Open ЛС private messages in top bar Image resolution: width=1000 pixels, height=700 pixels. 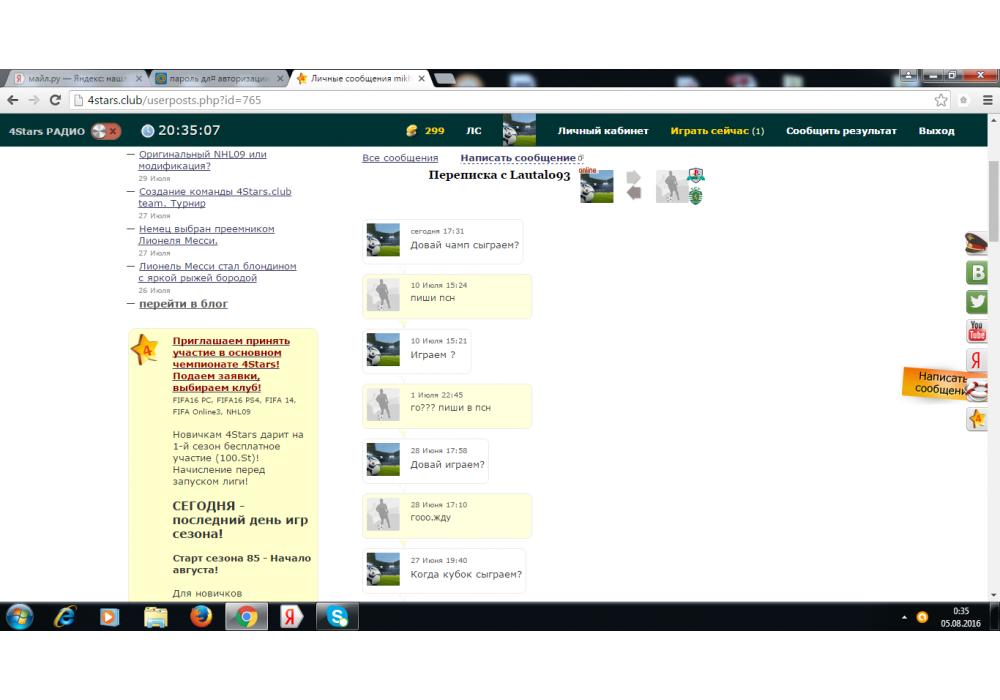(473, 131)
